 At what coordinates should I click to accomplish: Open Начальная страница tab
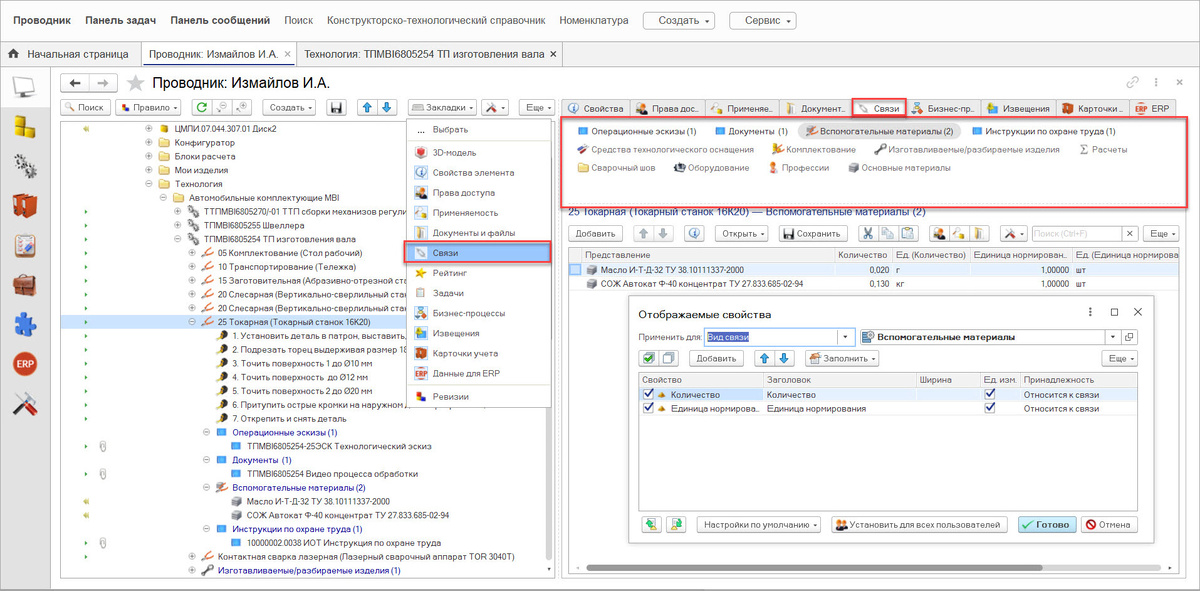[x=69, y=54]
